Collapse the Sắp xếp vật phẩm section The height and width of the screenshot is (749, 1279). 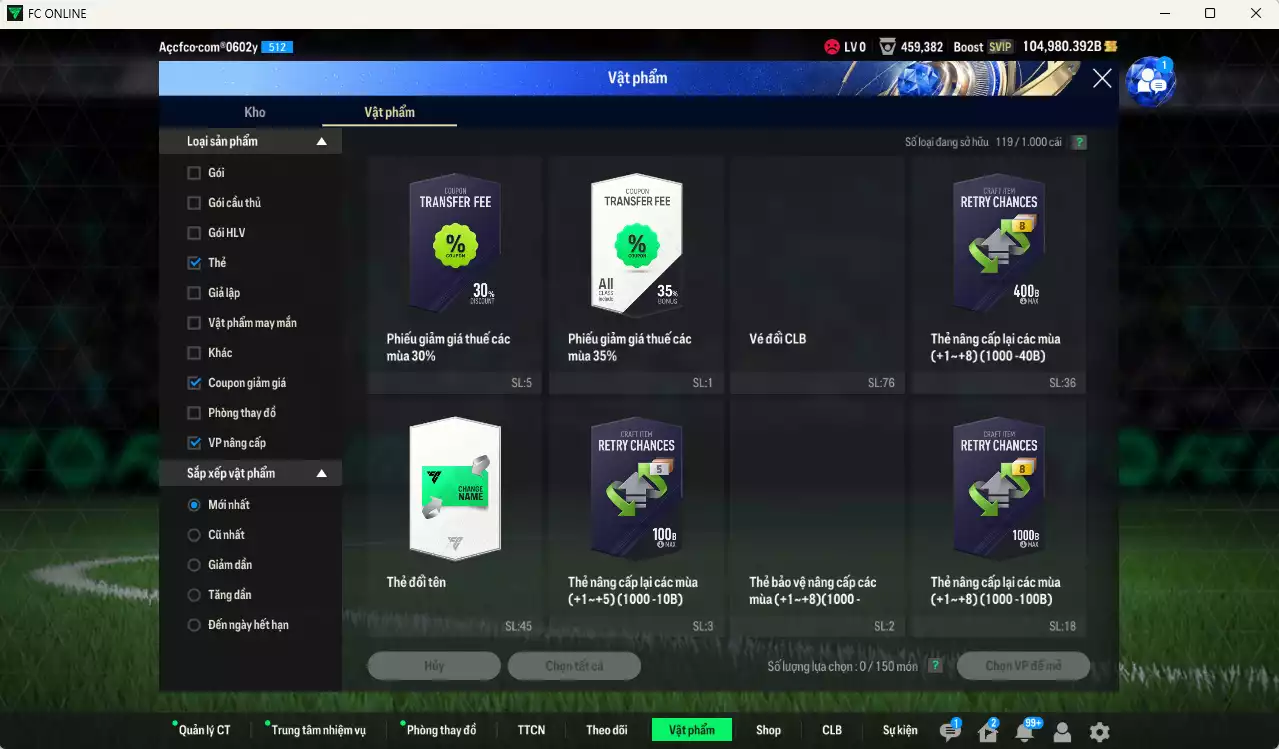coord(321,473)
